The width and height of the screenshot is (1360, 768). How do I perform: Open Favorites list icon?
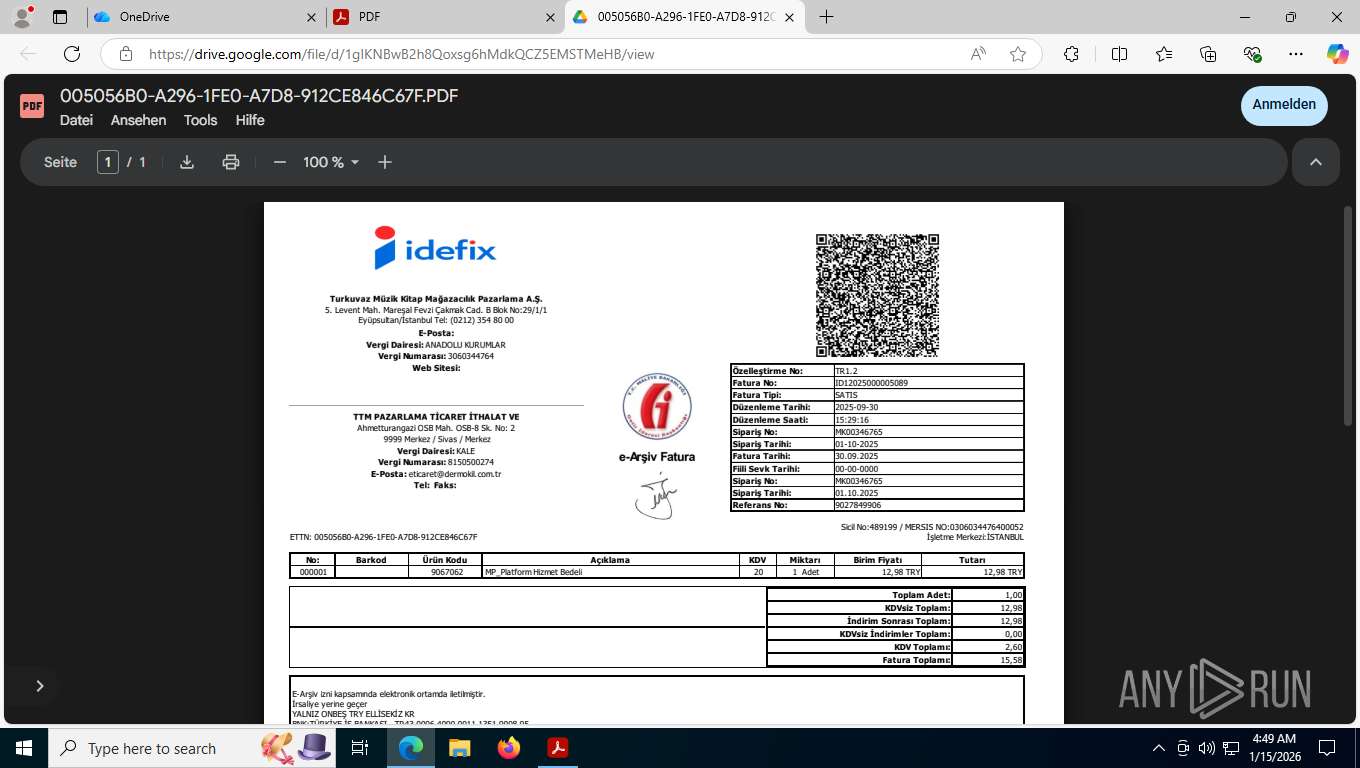(1164, 54)
